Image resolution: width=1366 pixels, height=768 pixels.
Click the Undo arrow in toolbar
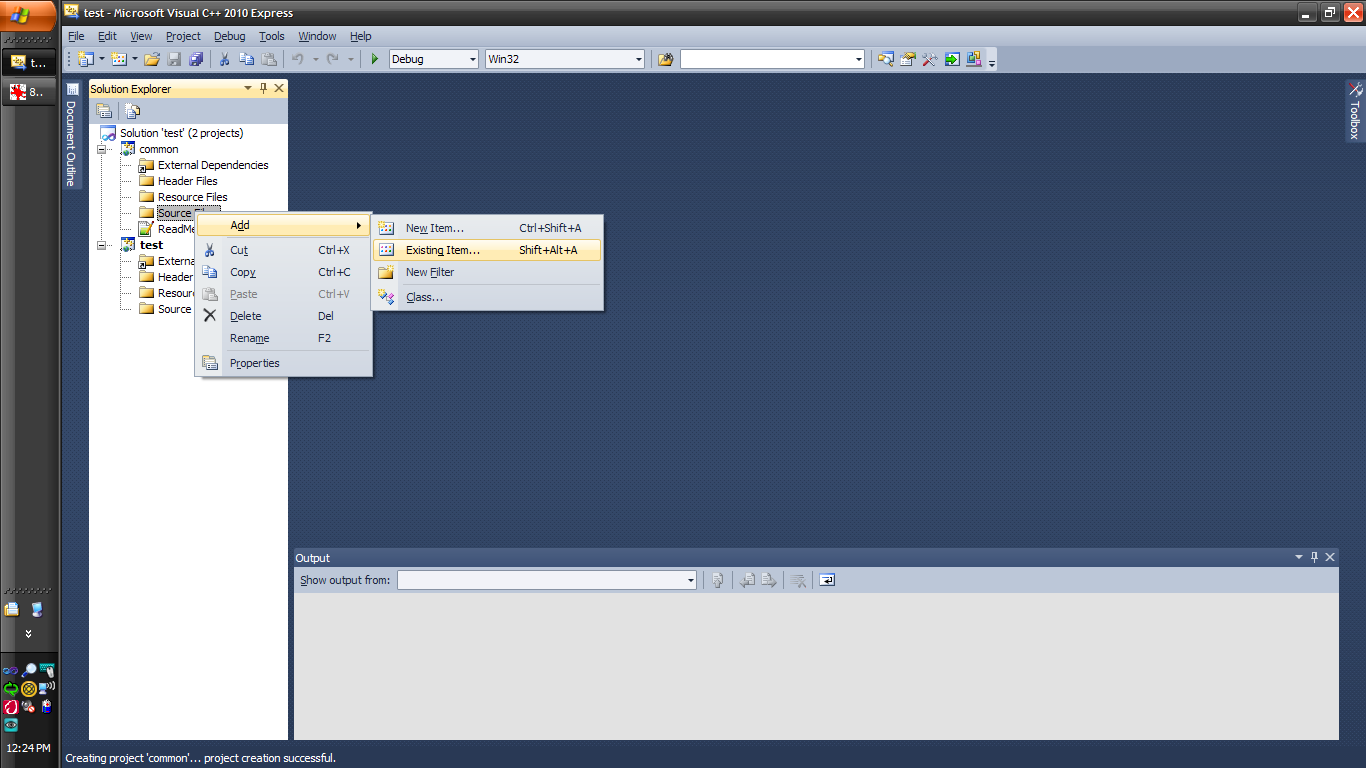point(297,59)
